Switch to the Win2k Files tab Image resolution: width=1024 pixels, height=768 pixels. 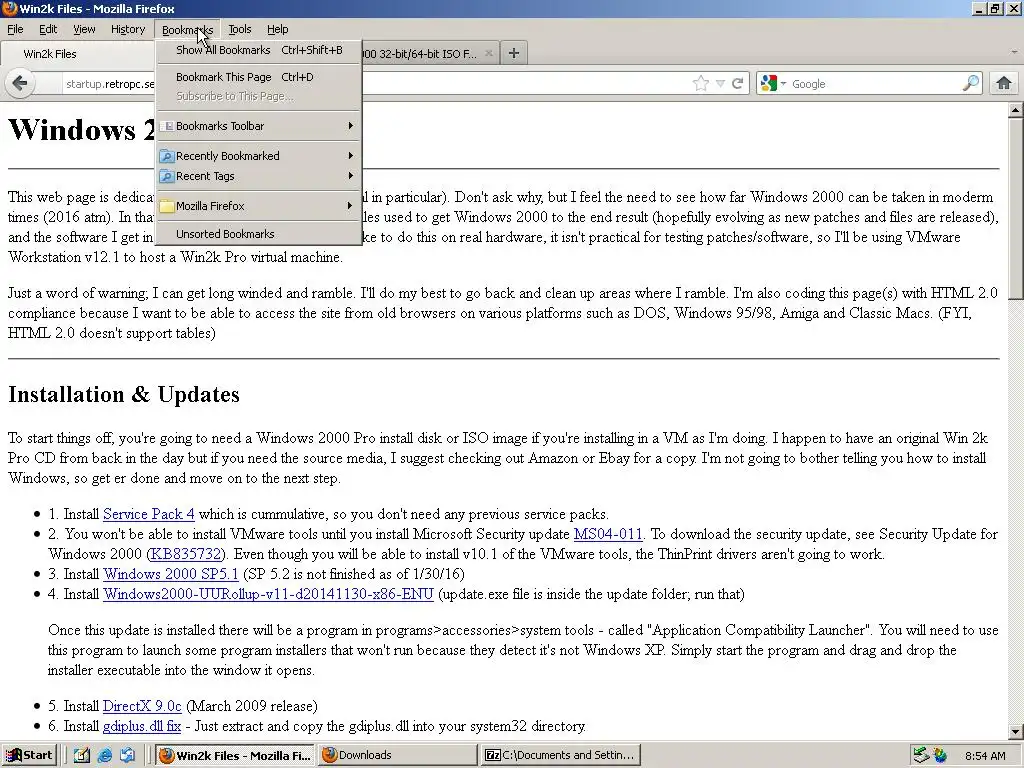click(78, 54)
